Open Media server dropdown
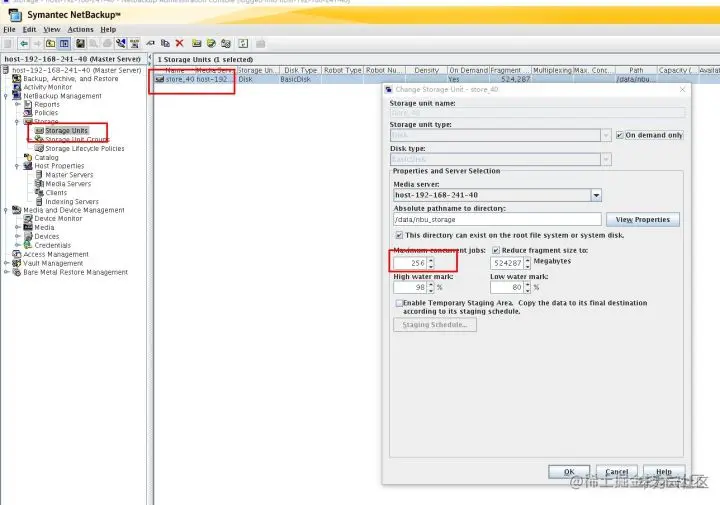This screenshot has height=505, width=720. tap(596, 195)
